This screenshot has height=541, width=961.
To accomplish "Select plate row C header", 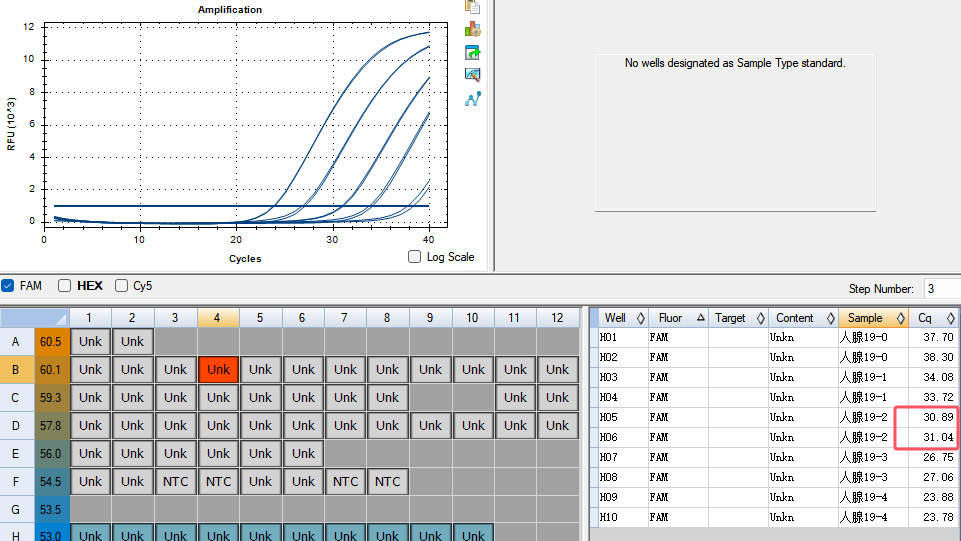I will [17, 398].
